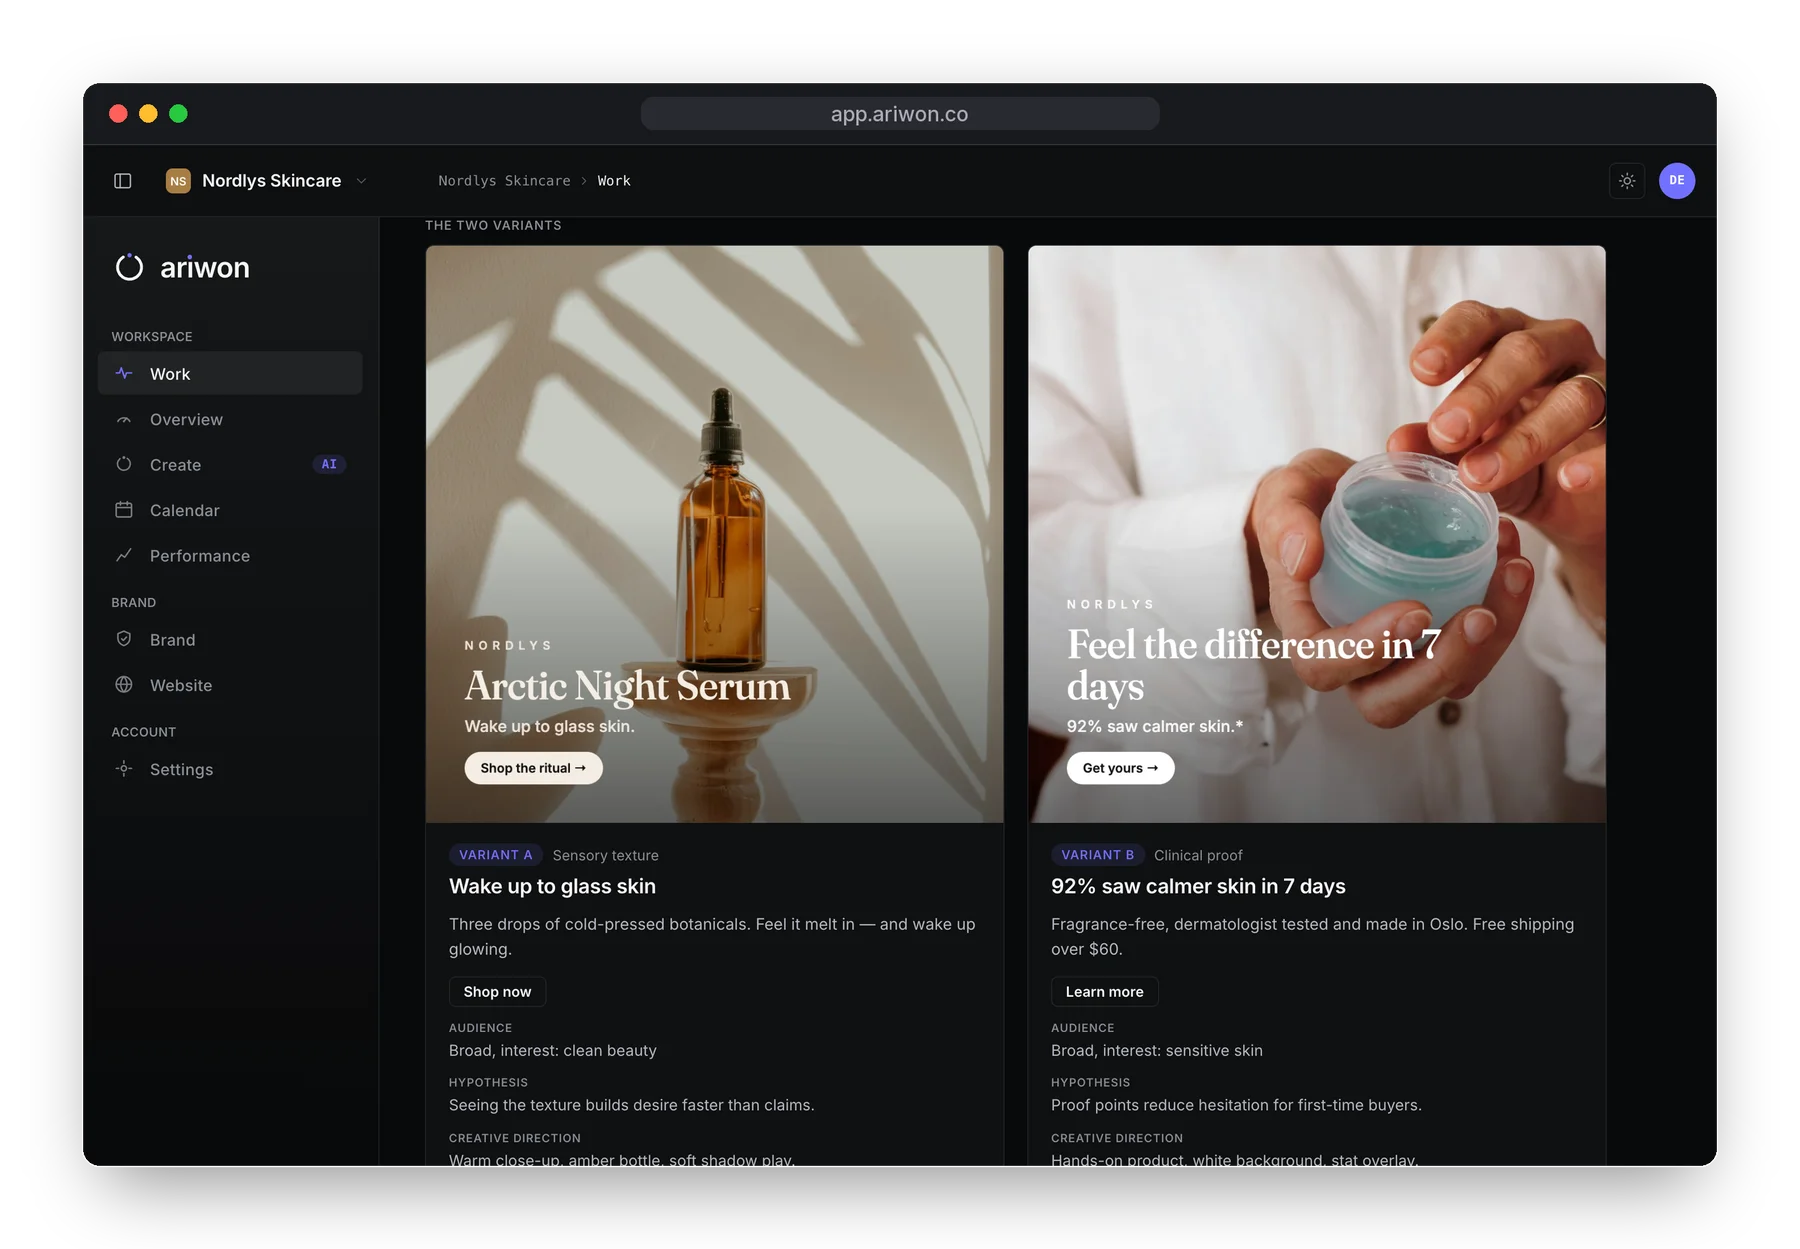Click the ariwon logo circle icon
The width and height of the screenshot is (1800, 1249).
[129, 267]
